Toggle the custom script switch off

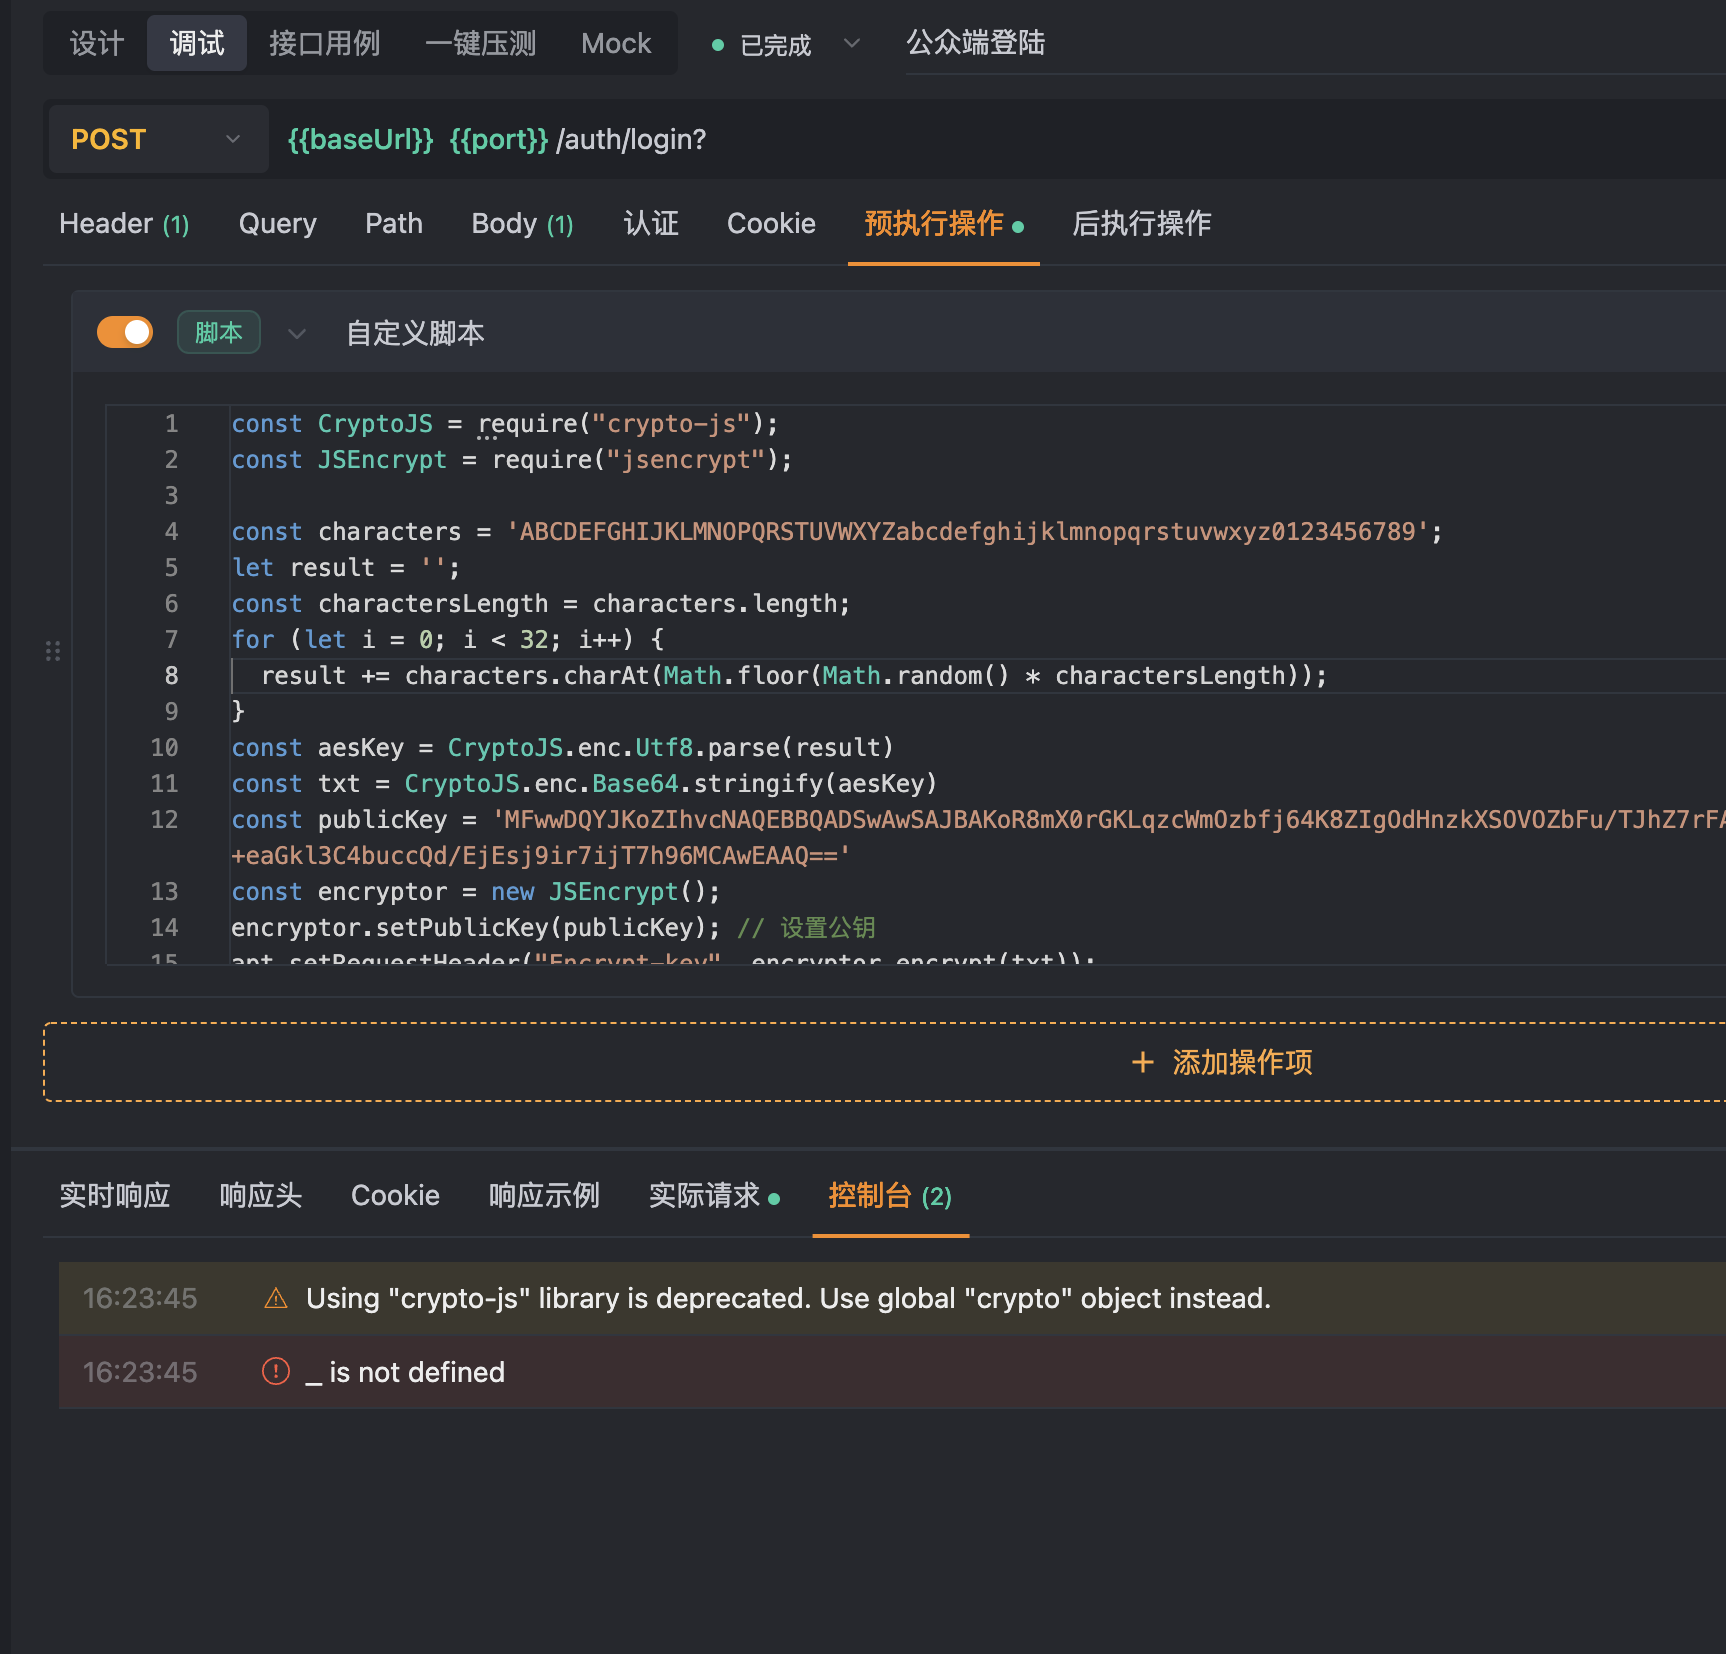click(125, 332)
